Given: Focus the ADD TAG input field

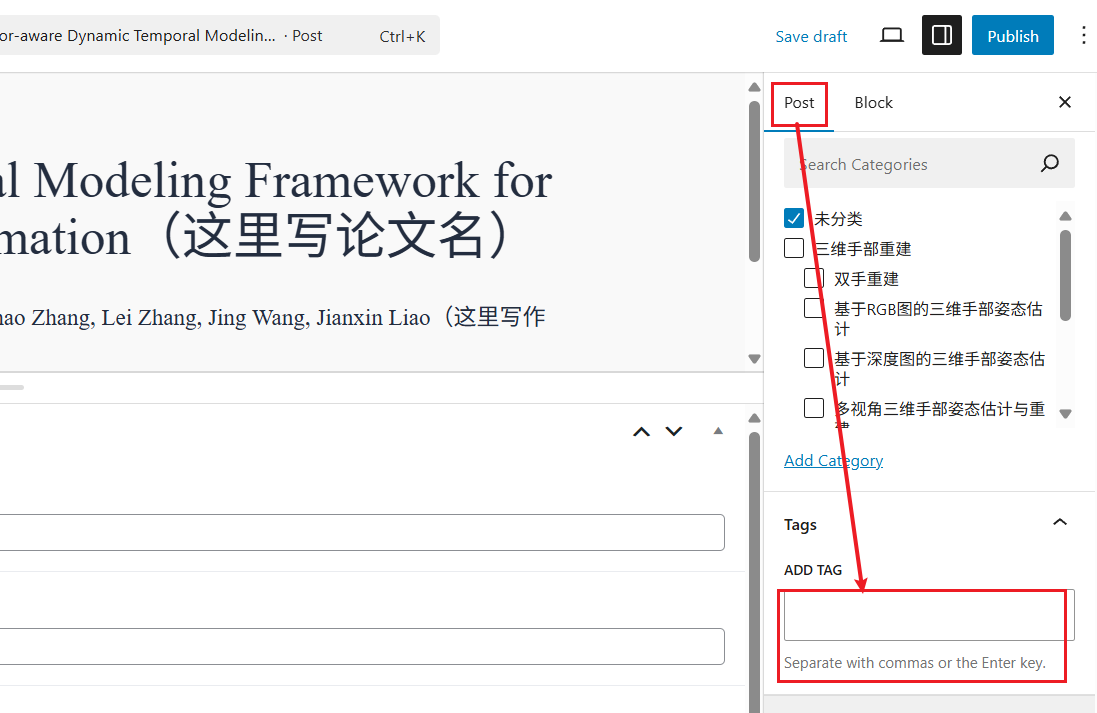Looking at the screenshot, I should [x=928, y=615].
